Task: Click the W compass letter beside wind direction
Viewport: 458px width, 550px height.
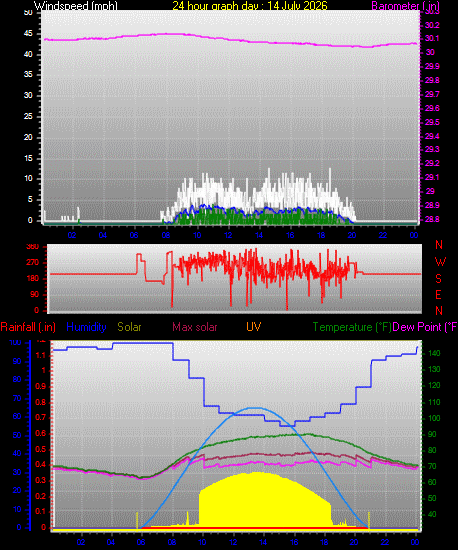Action: click(x=440, y=261)
